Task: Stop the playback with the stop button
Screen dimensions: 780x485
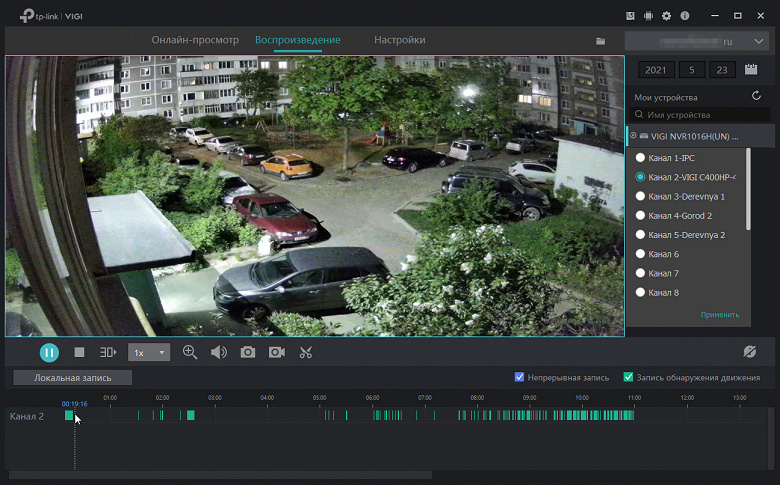Action: click(79, 352)
